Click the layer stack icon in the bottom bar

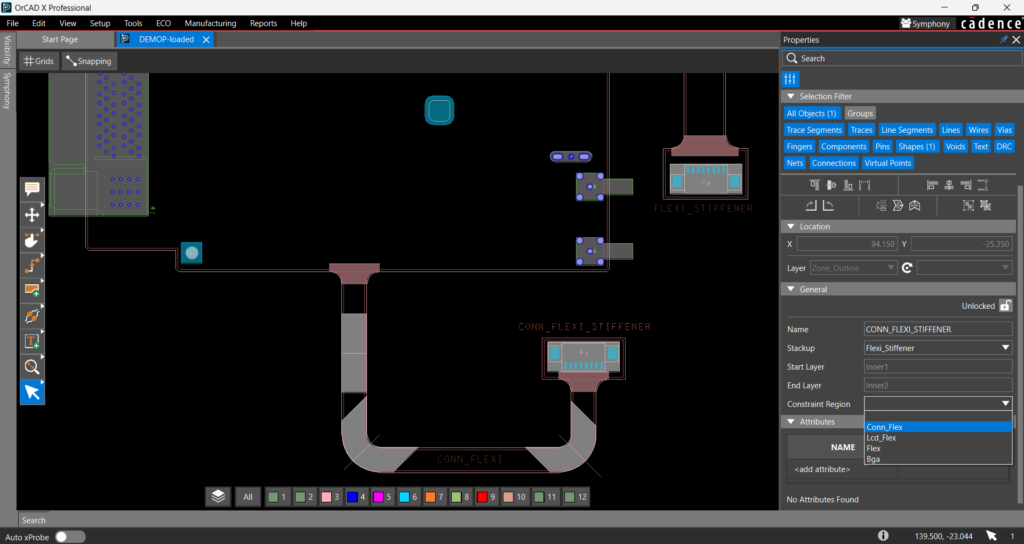pos(218,496)
